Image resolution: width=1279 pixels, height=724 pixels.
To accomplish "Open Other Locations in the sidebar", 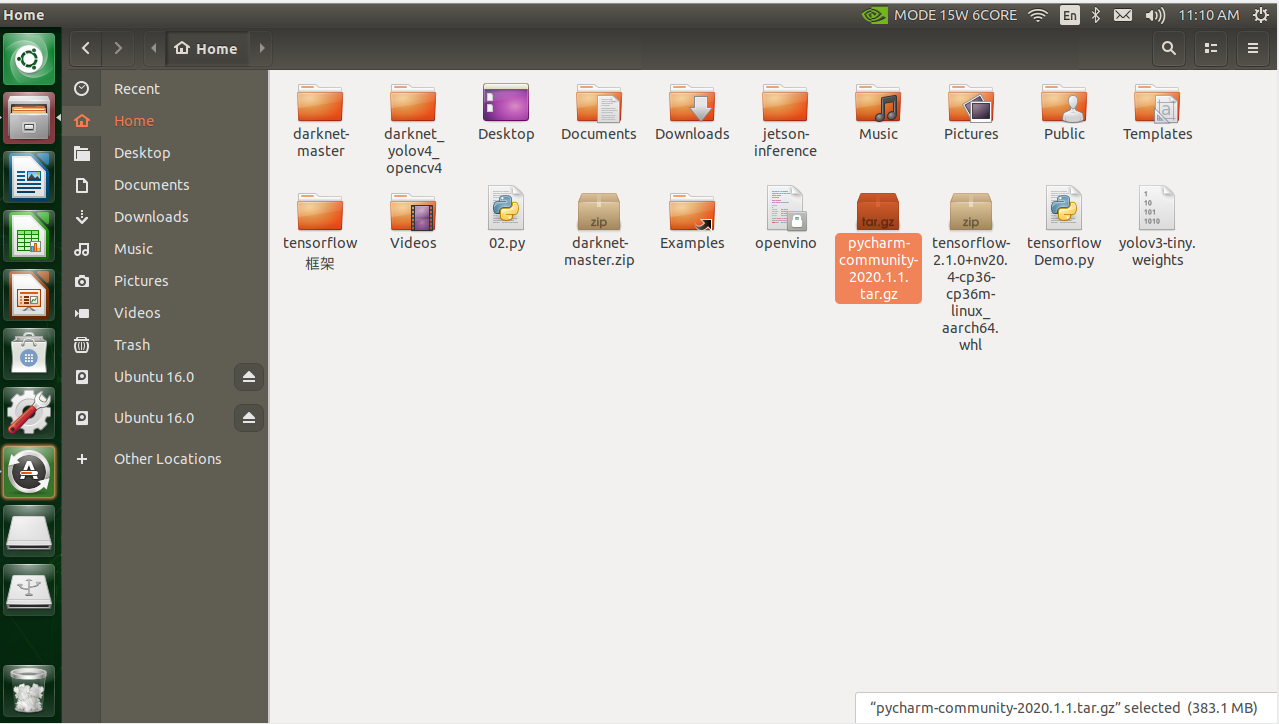I will pyautogui.click(x=165, y=459).
